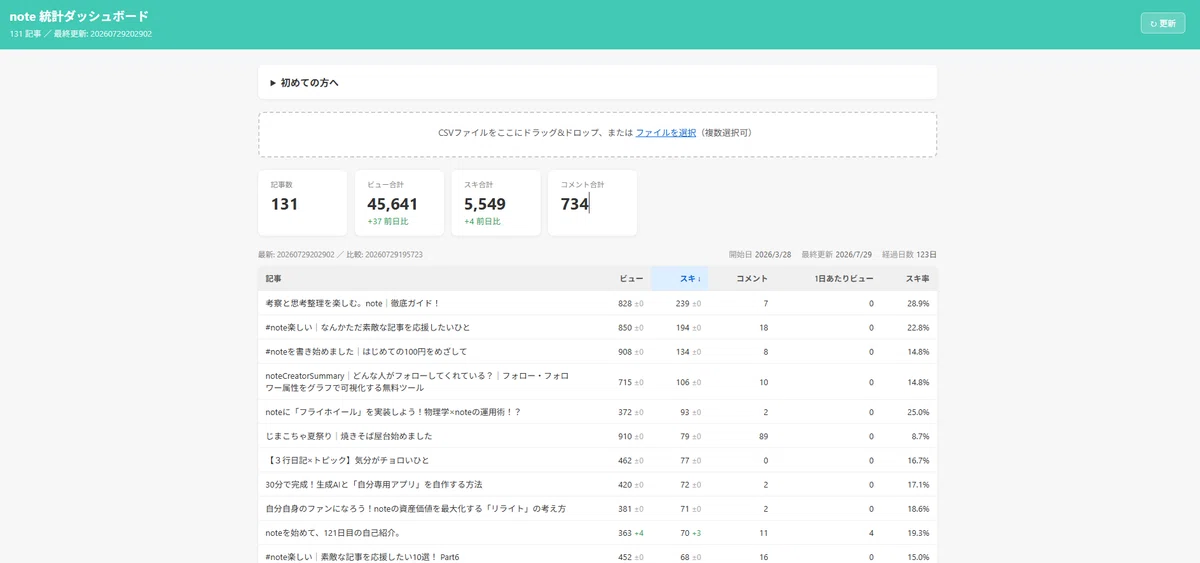Click likes value 194 in the table
Viewport: 1200px width, 563px height.
[x=683, y=327]
